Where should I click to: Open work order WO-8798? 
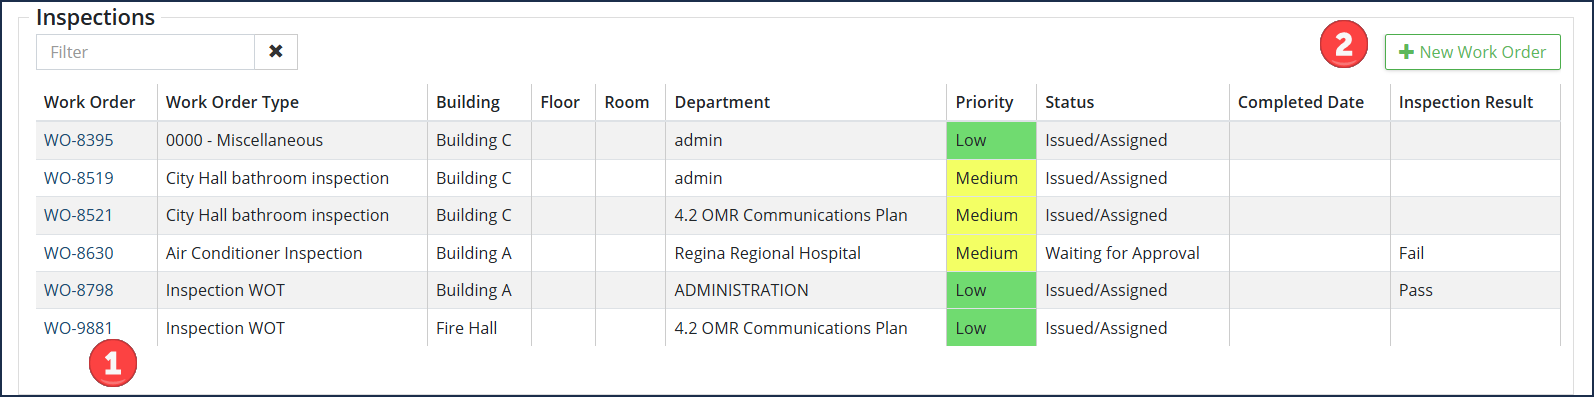(79, 290)
